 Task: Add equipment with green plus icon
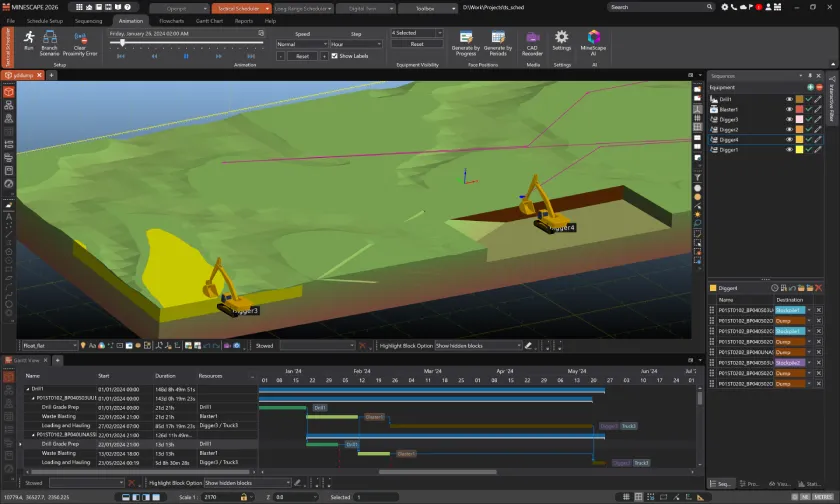810,87
